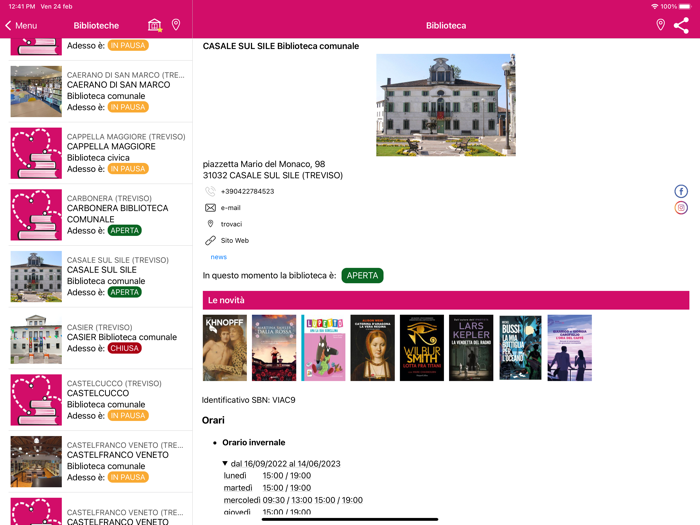The width and height of the screenshot is (700, 525).
Task: Go back to Menu with the chevron
Action: click(x=8, y=25)
